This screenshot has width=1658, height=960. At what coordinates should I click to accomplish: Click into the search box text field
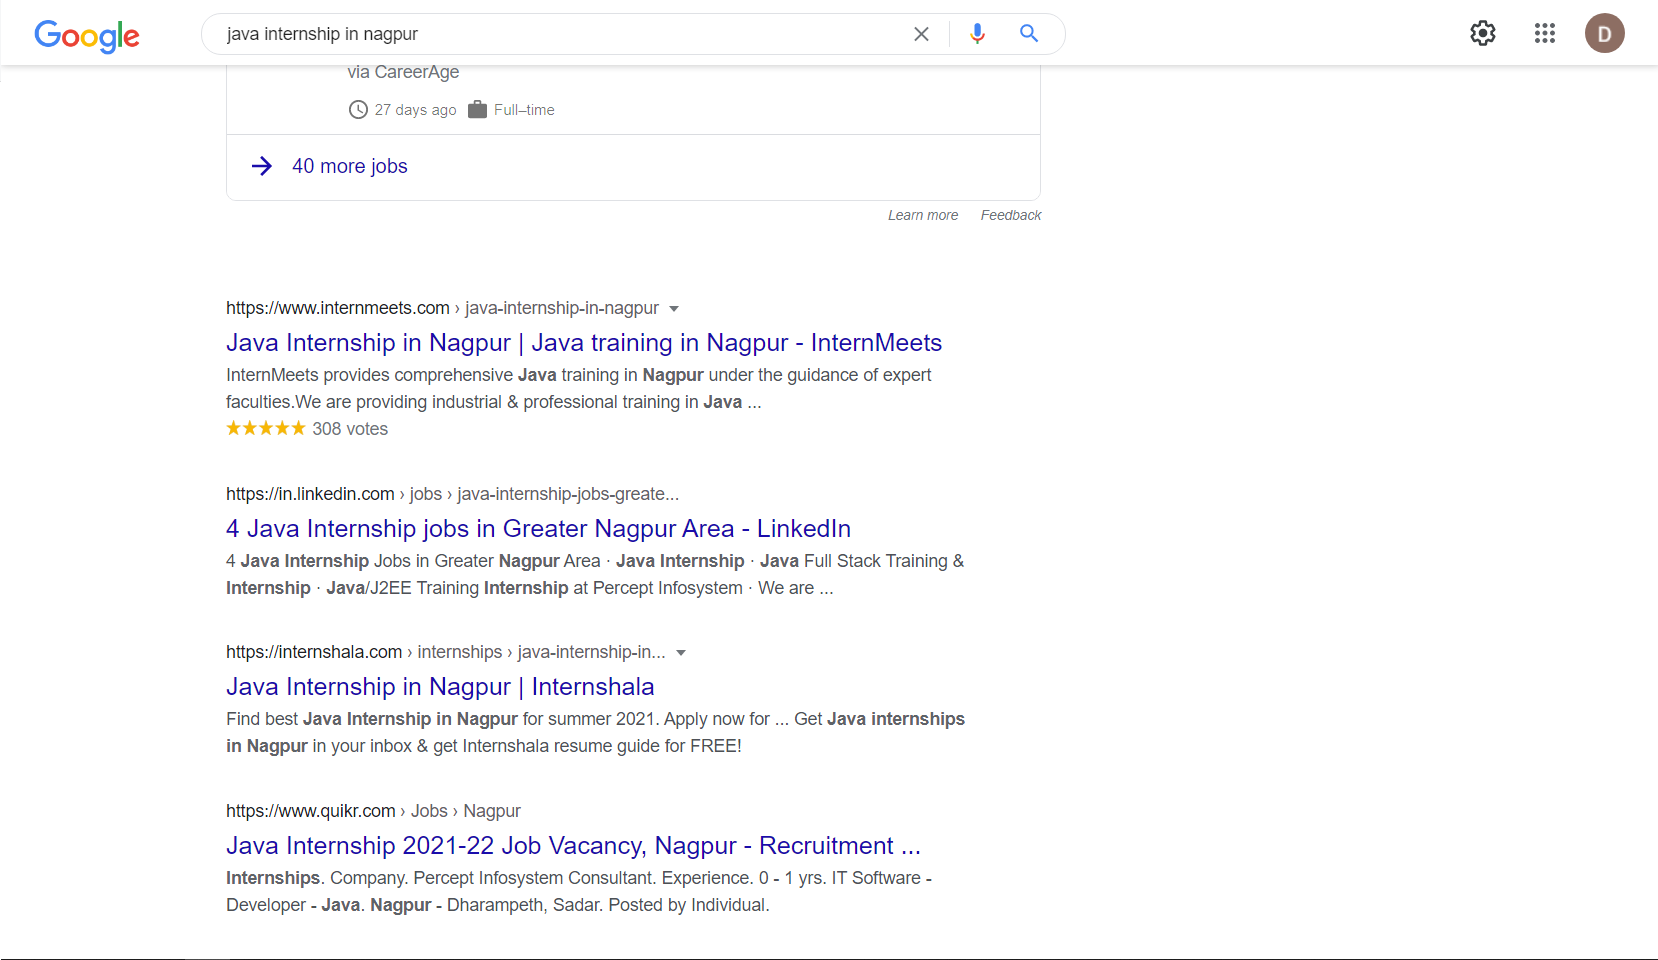tap(560, 34)
